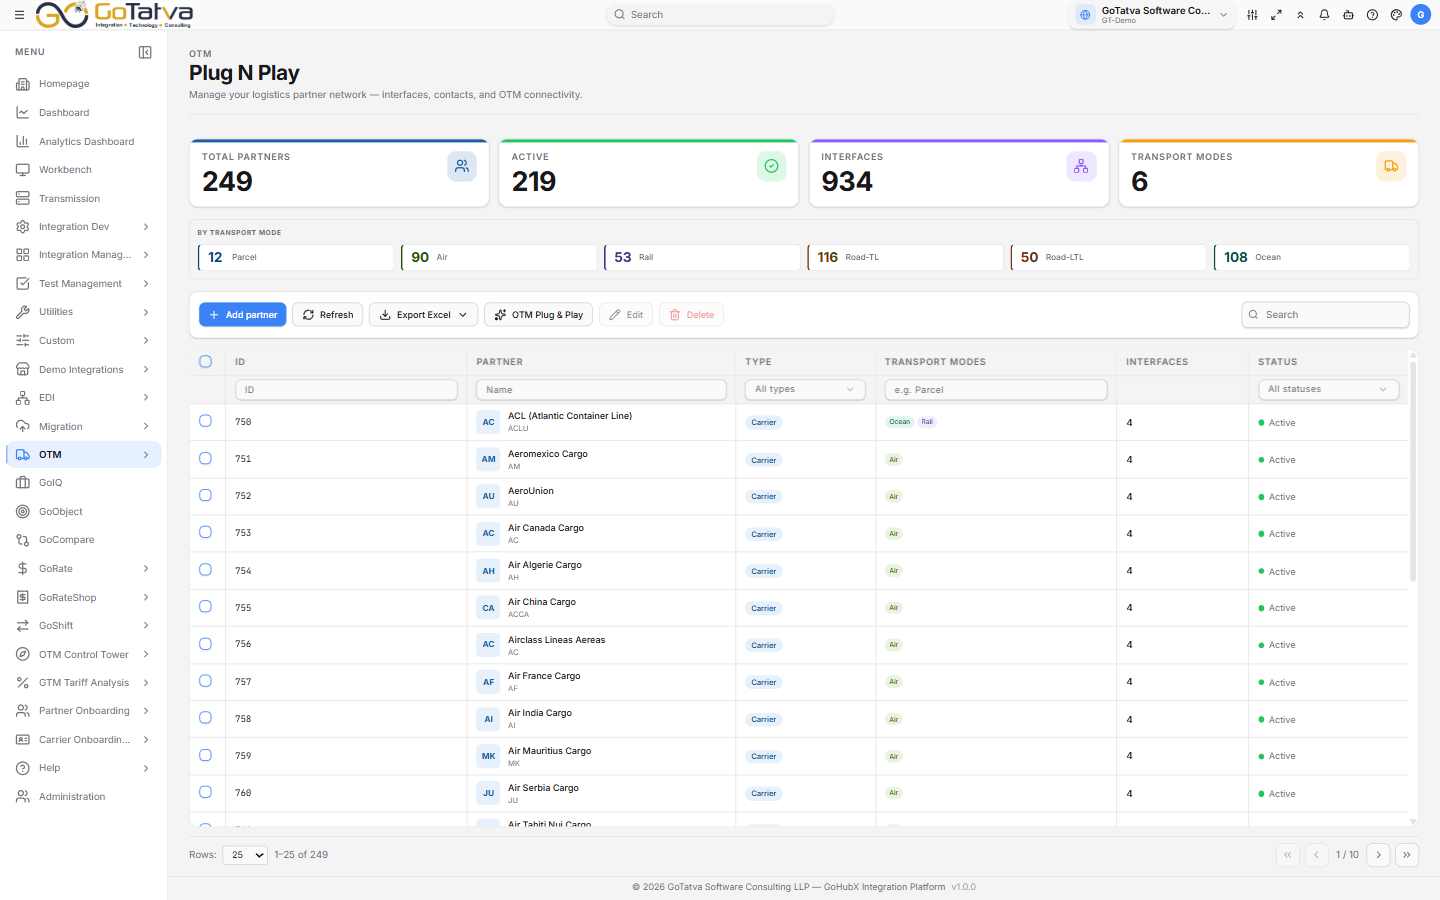Focus the partner table Search box
This screenshot has width=1440, height=900.
click(x=1326, y=315)
